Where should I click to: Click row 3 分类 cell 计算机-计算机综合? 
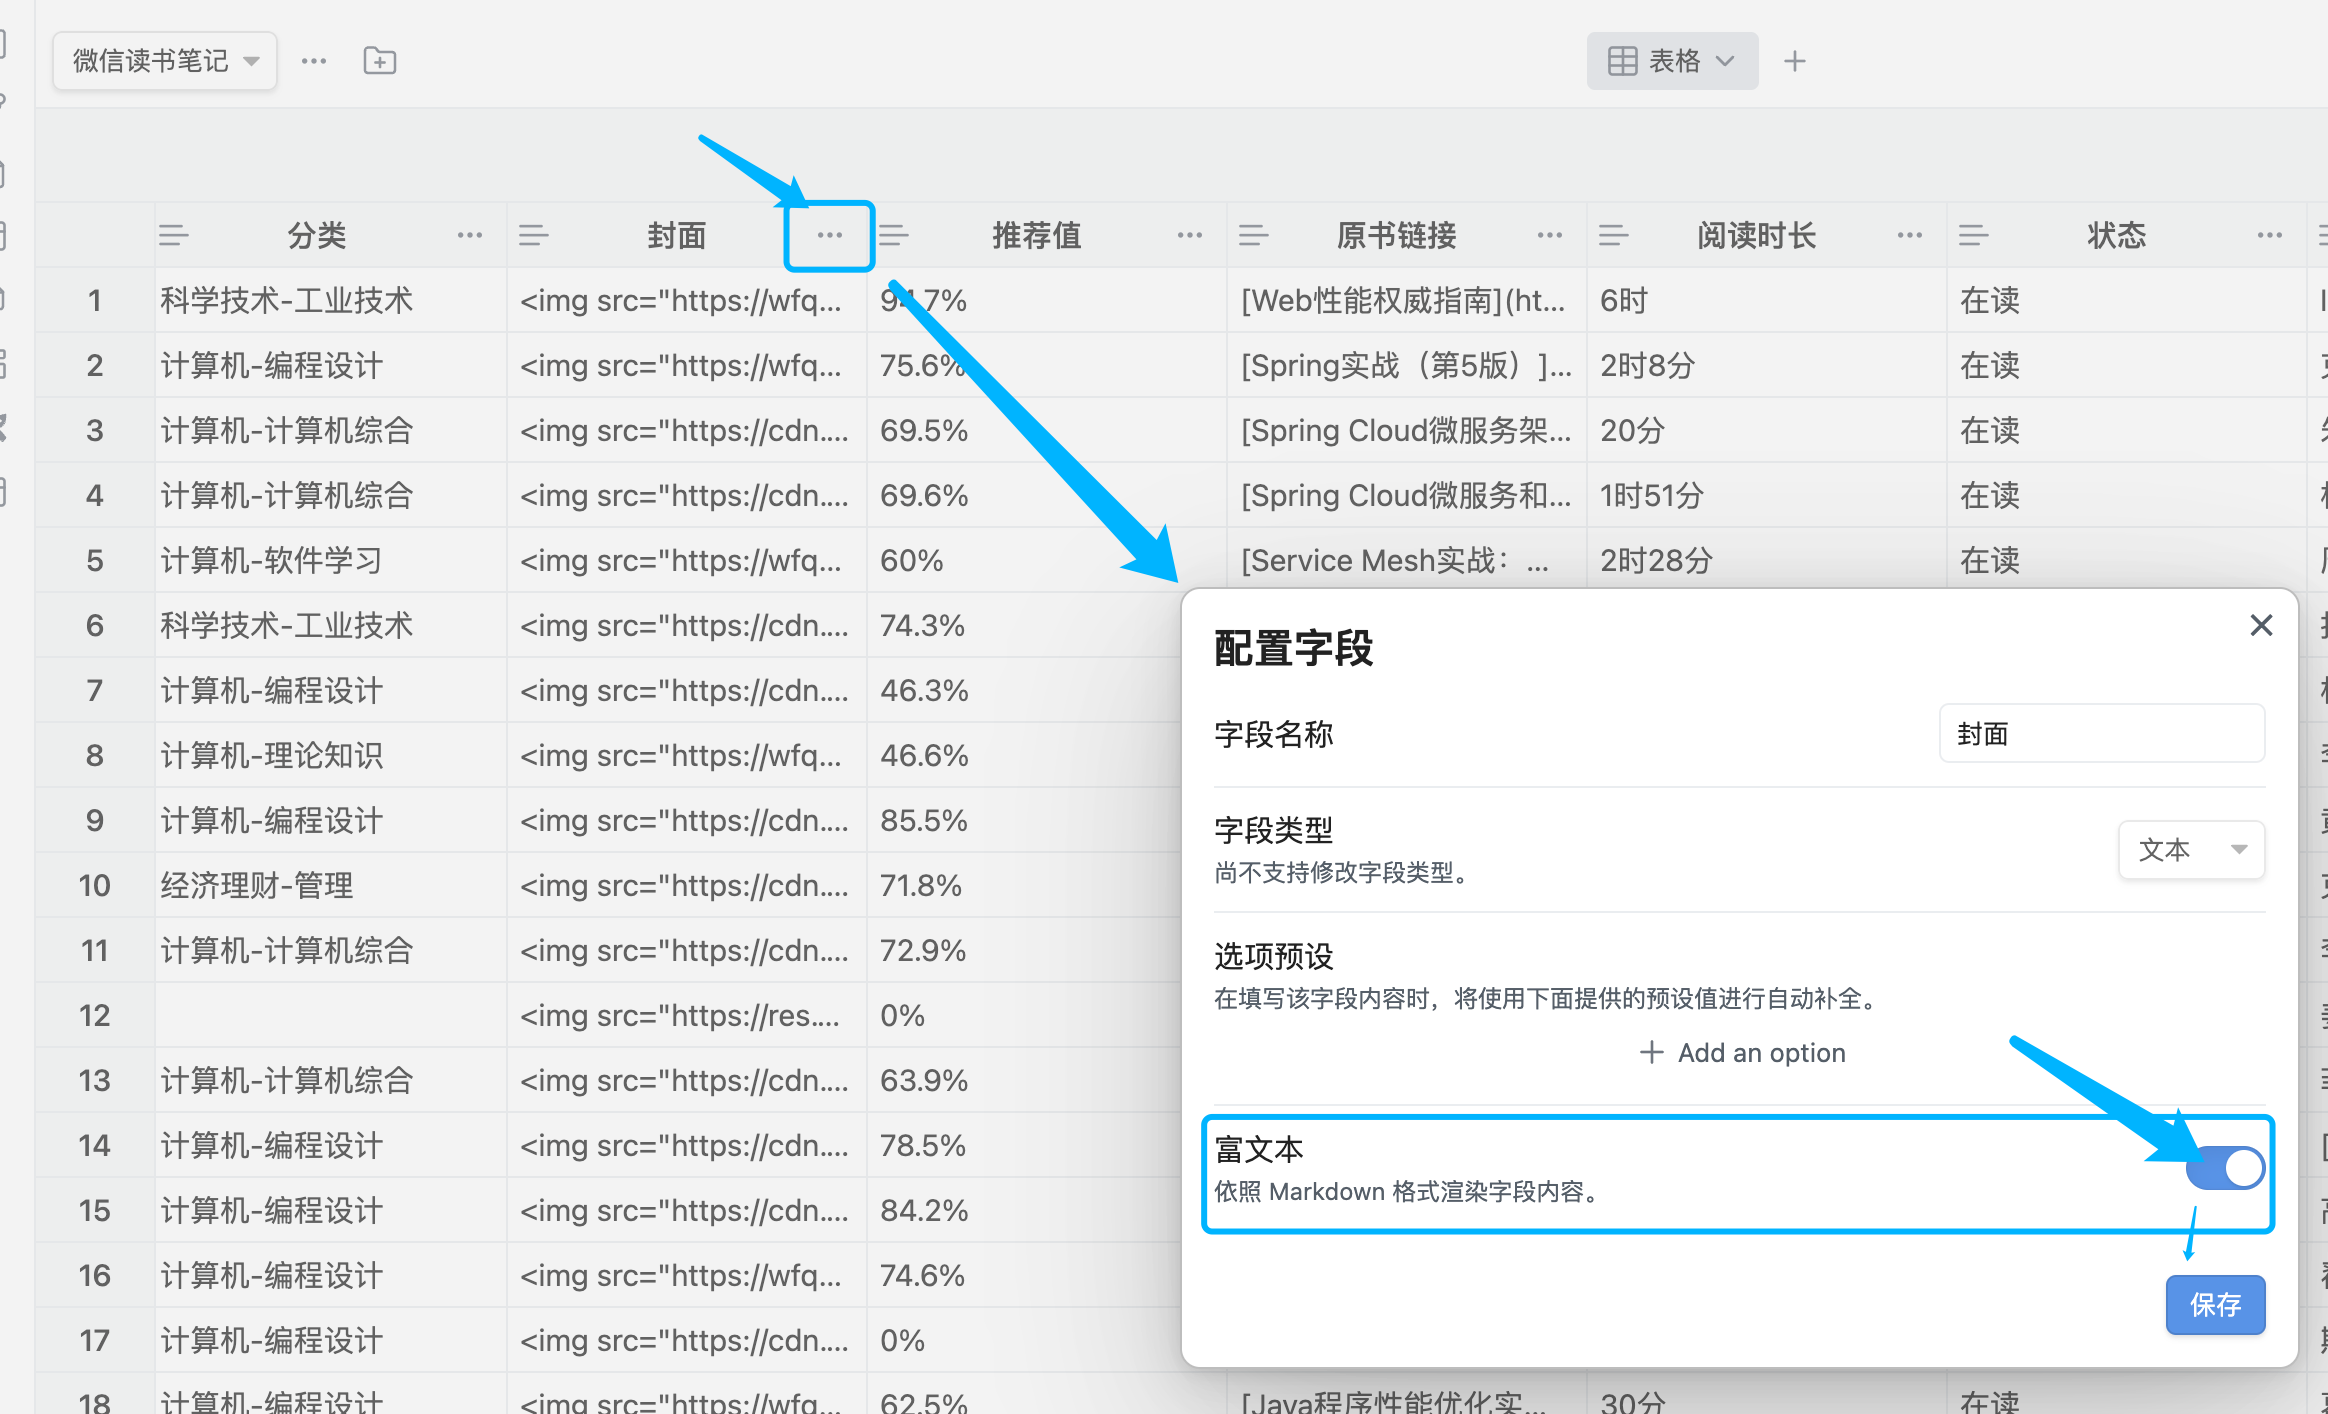288,431
